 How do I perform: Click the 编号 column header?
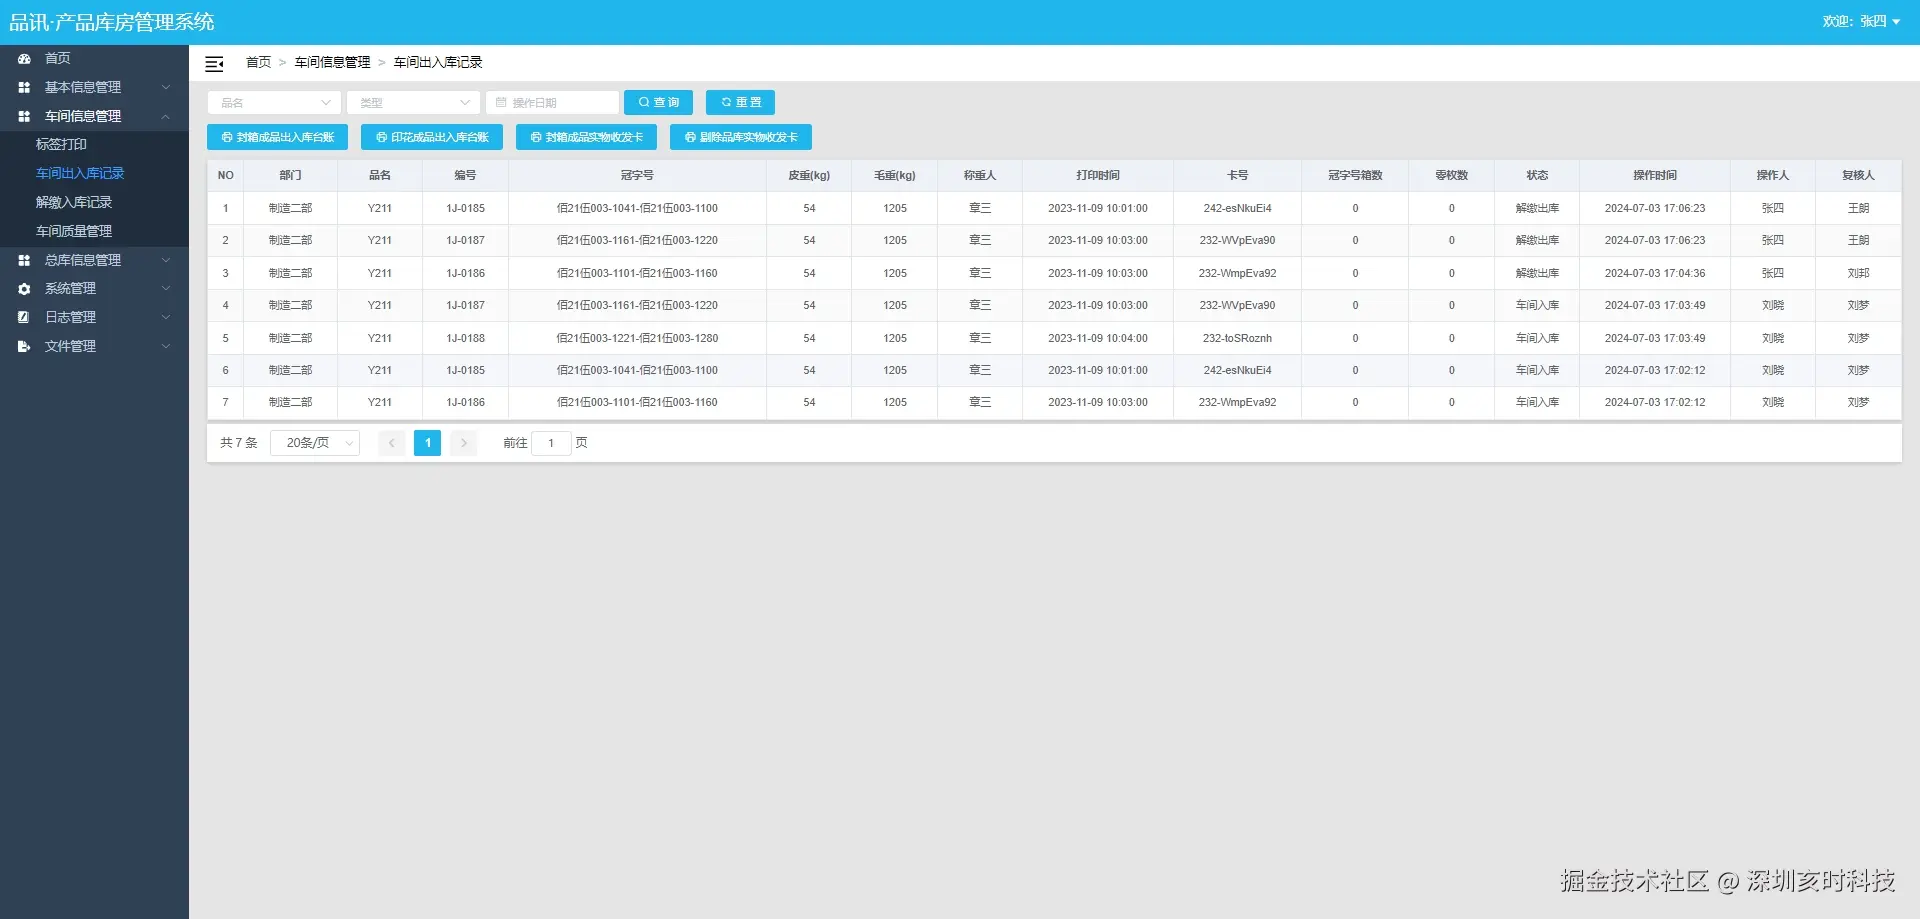pos(465,176)
